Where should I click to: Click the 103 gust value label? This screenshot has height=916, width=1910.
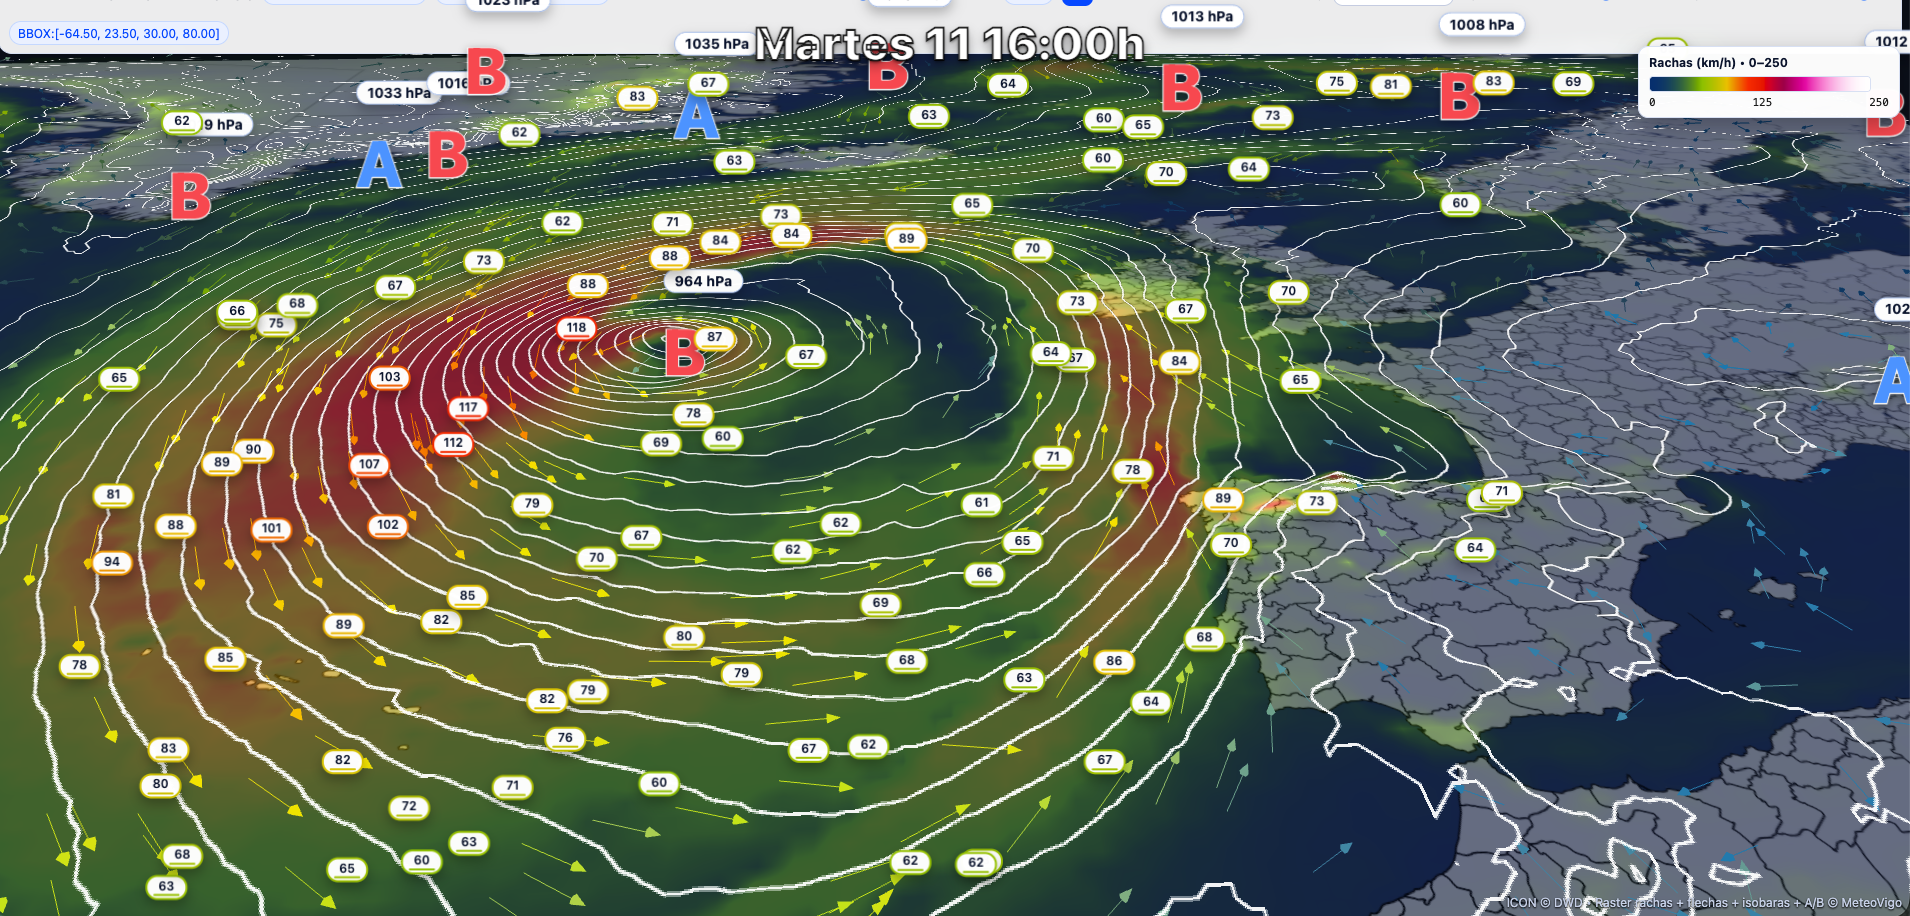click(389, 377)
